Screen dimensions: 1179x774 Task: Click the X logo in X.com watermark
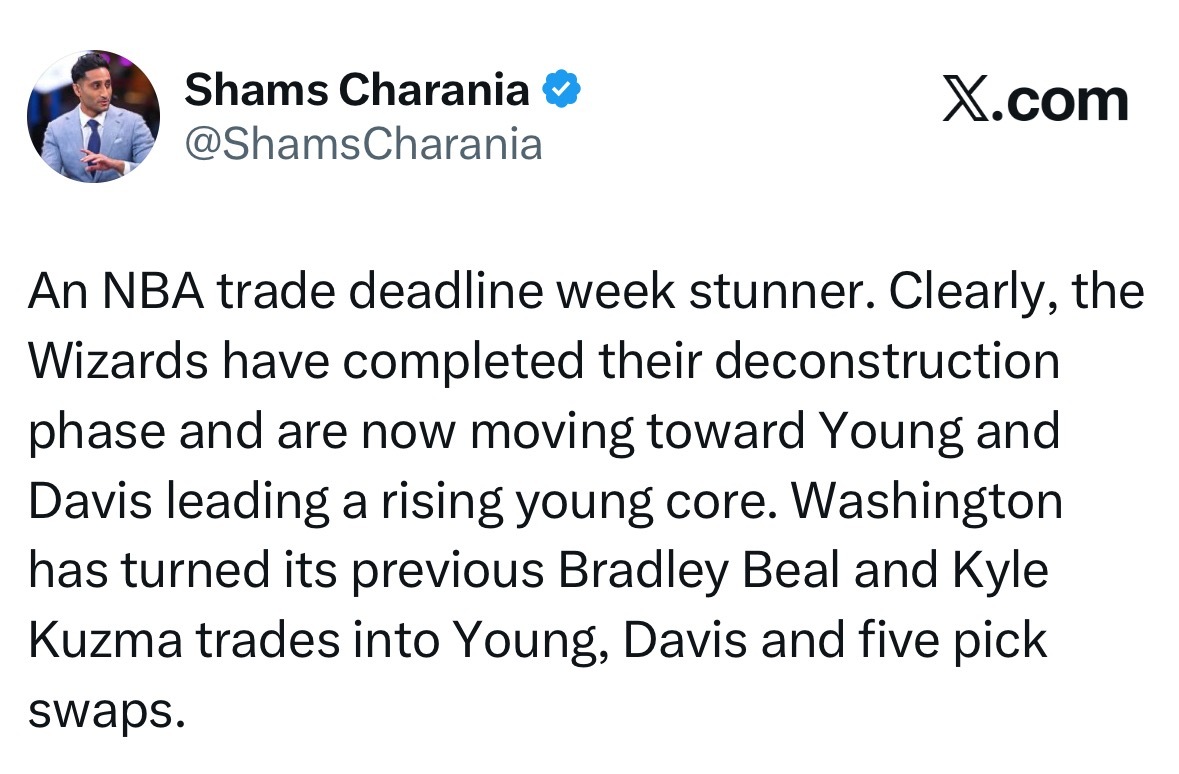click(966, 99)
